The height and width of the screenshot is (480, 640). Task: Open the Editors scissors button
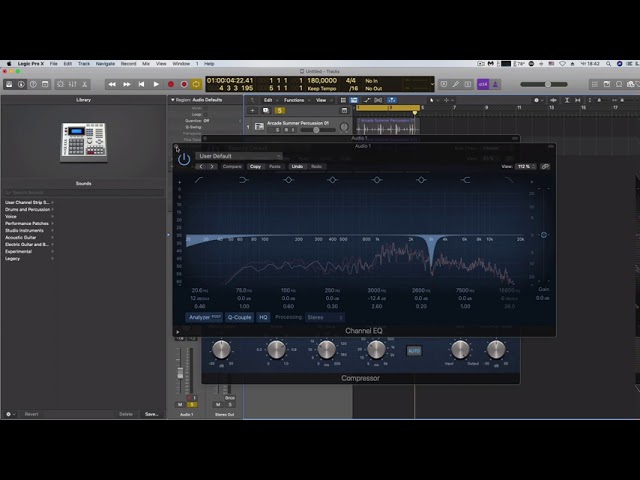pos(84,84)
